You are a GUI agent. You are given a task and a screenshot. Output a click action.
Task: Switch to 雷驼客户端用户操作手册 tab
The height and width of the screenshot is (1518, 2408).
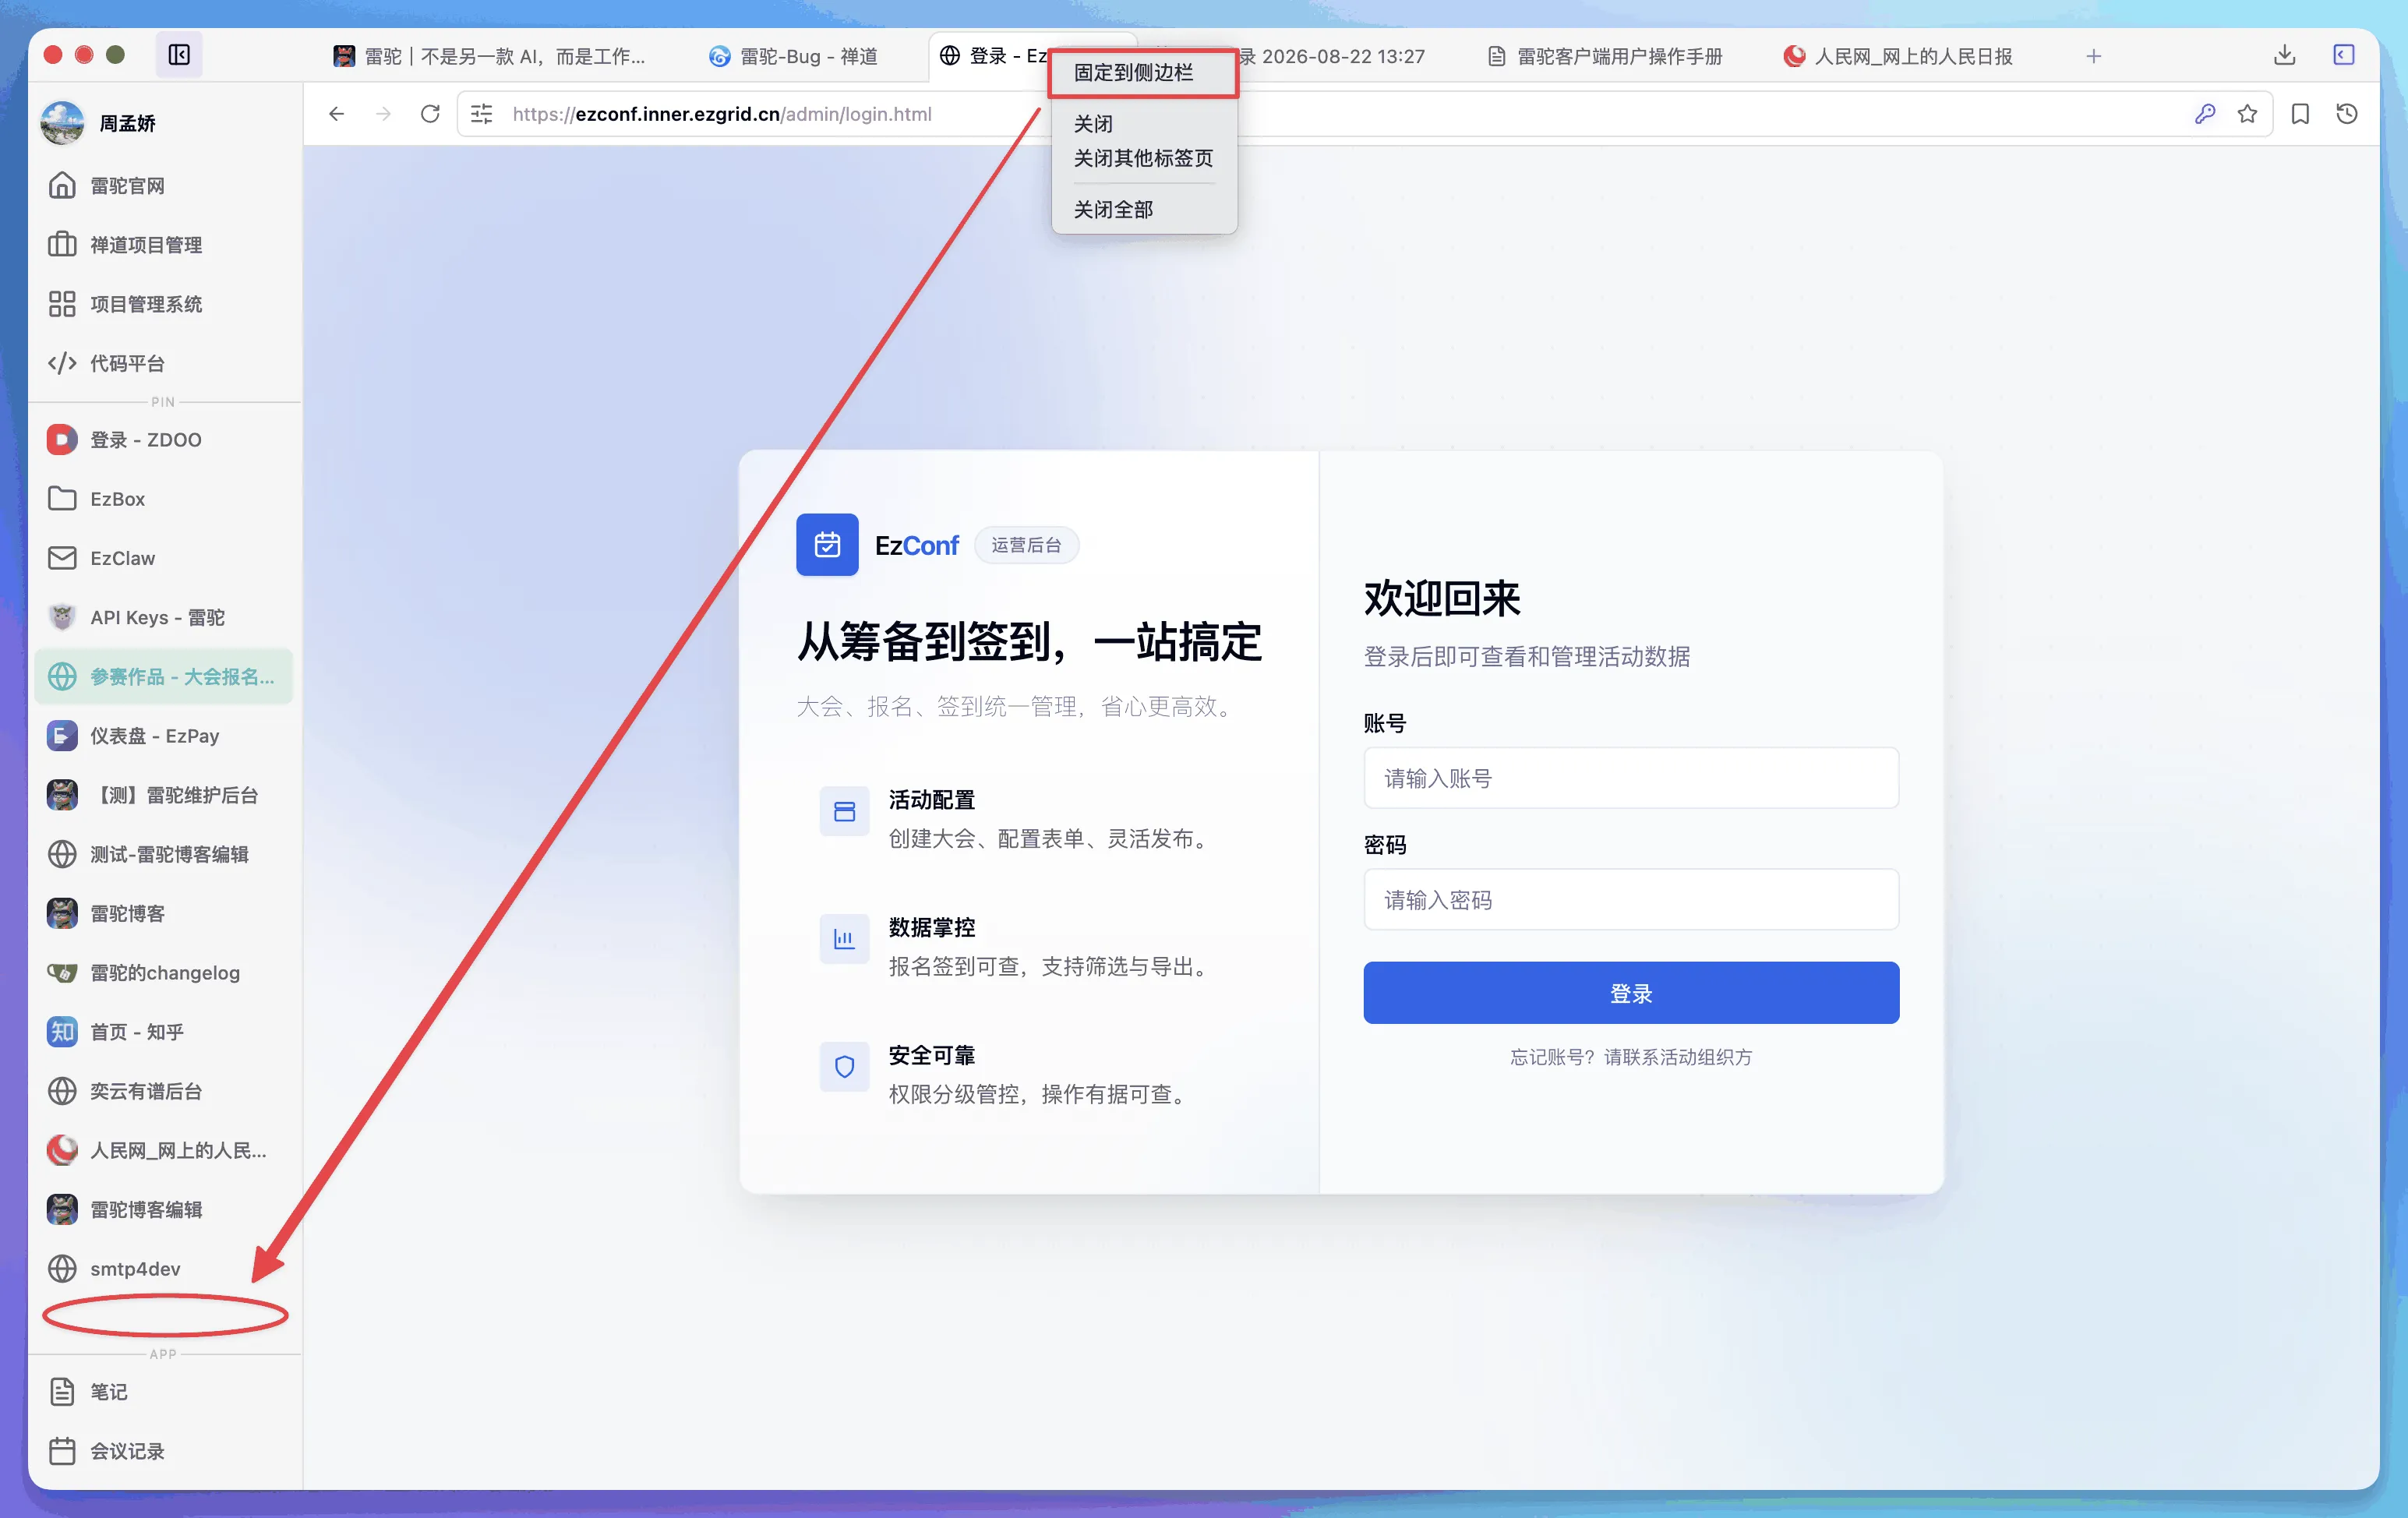click(1606, 56)
